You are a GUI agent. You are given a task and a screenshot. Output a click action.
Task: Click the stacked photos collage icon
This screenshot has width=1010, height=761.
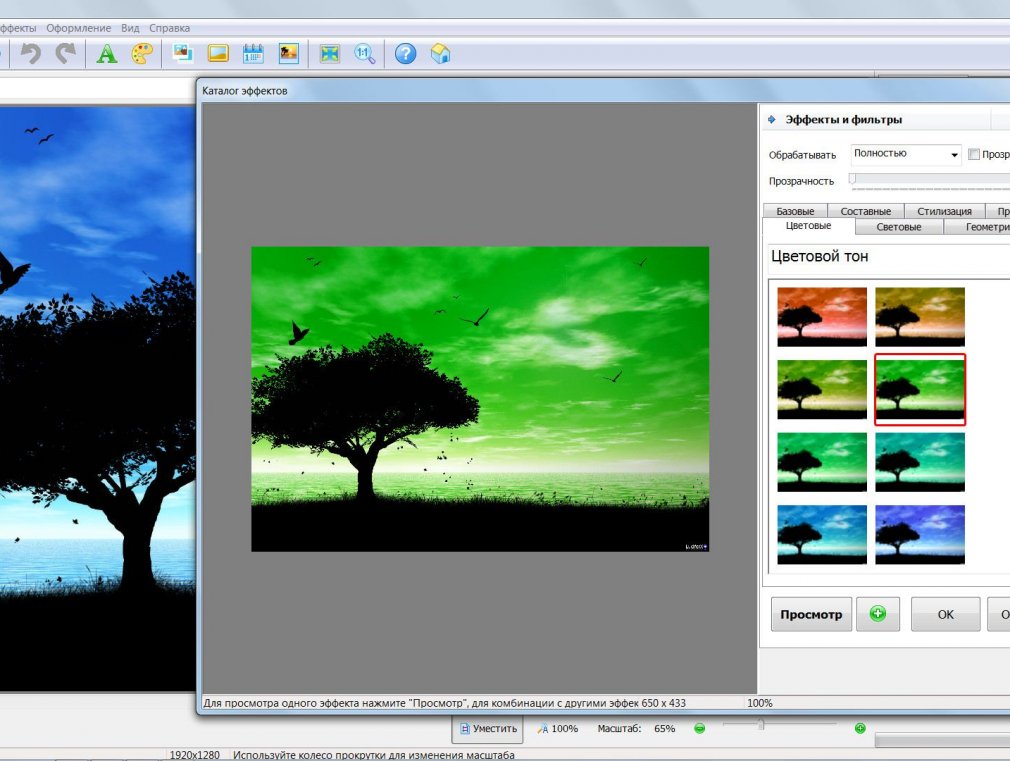tap(183, 53)
